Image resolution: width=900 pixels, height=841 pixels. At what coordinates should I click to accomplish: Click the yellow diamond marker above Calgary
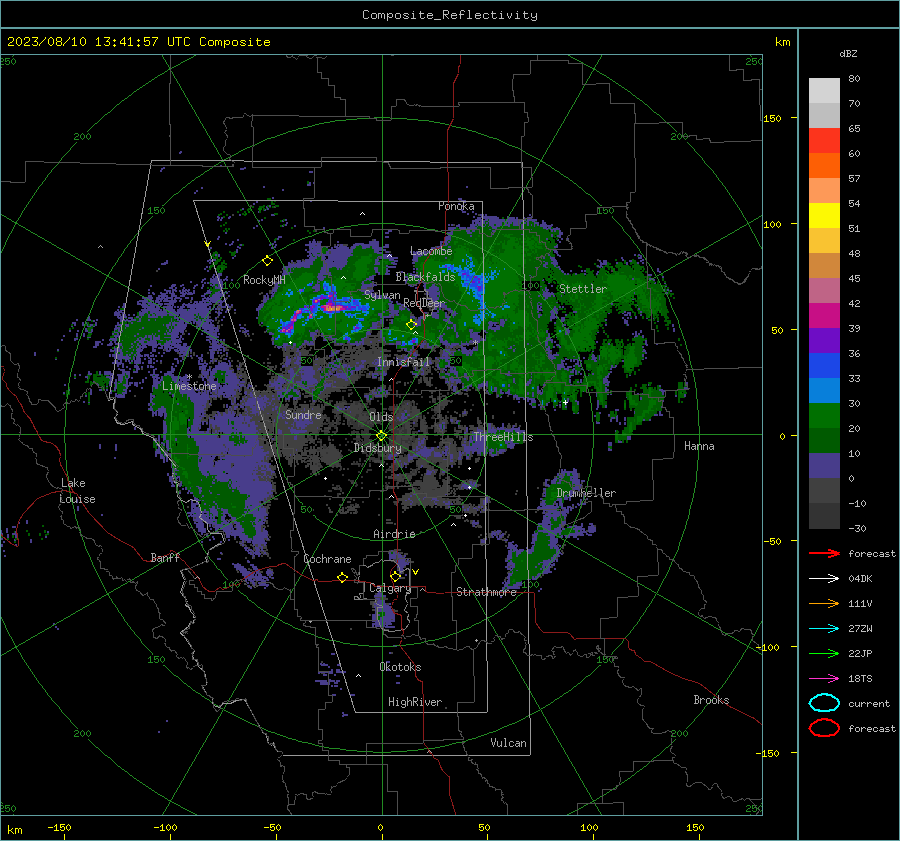coord(395,576)
